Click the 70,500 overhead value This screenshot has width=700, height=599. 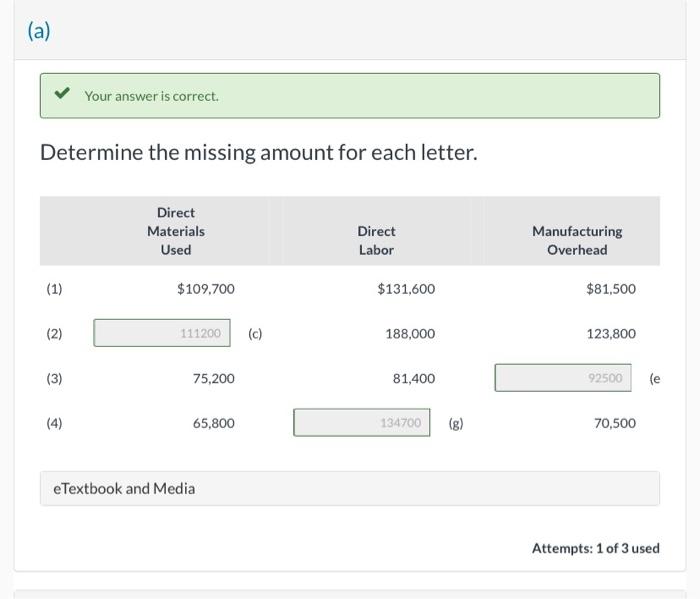click(614, 423)
